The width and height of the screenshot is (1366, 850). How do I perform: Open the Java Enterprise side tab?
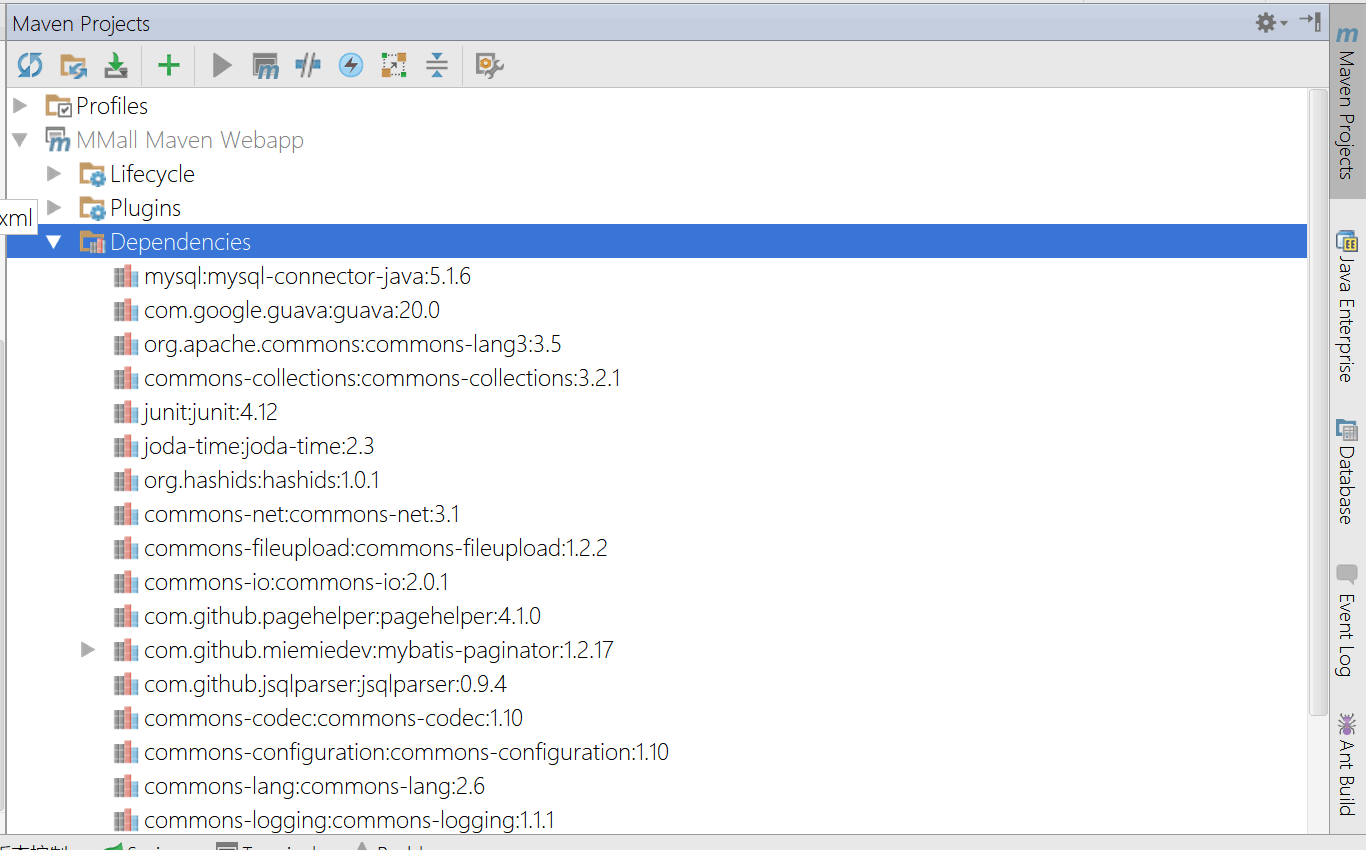point(1347,306)
